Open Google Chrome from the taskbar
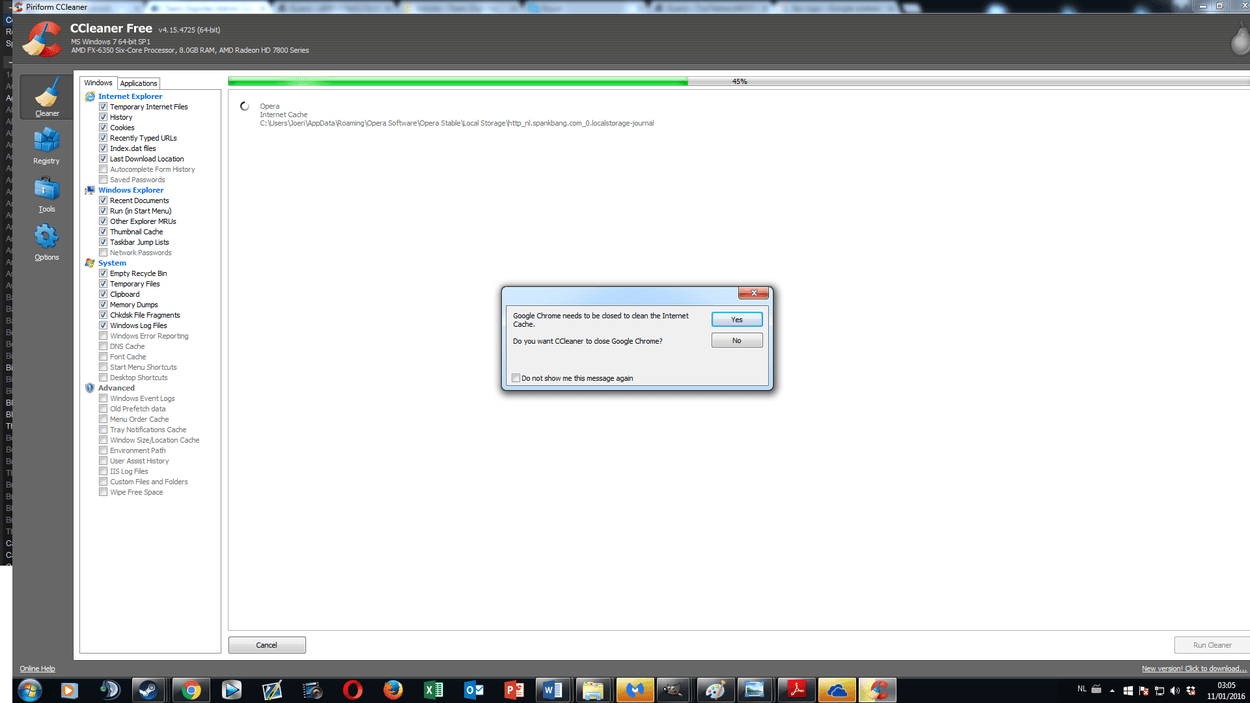 tap(190, 690)
